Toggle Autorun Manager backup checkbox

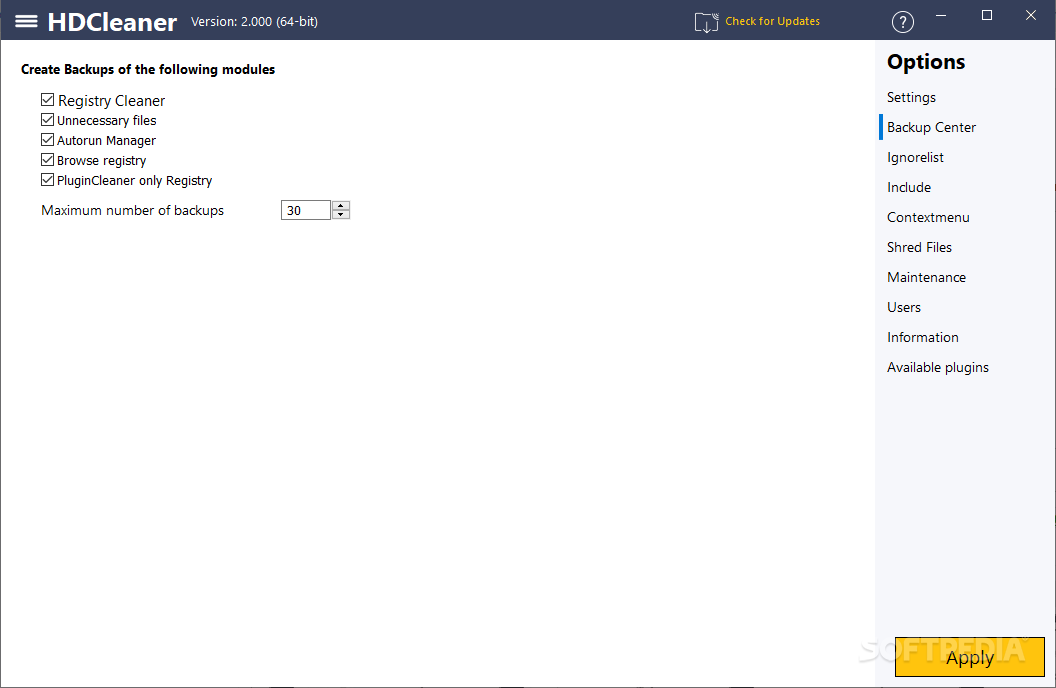coord(47,140)
